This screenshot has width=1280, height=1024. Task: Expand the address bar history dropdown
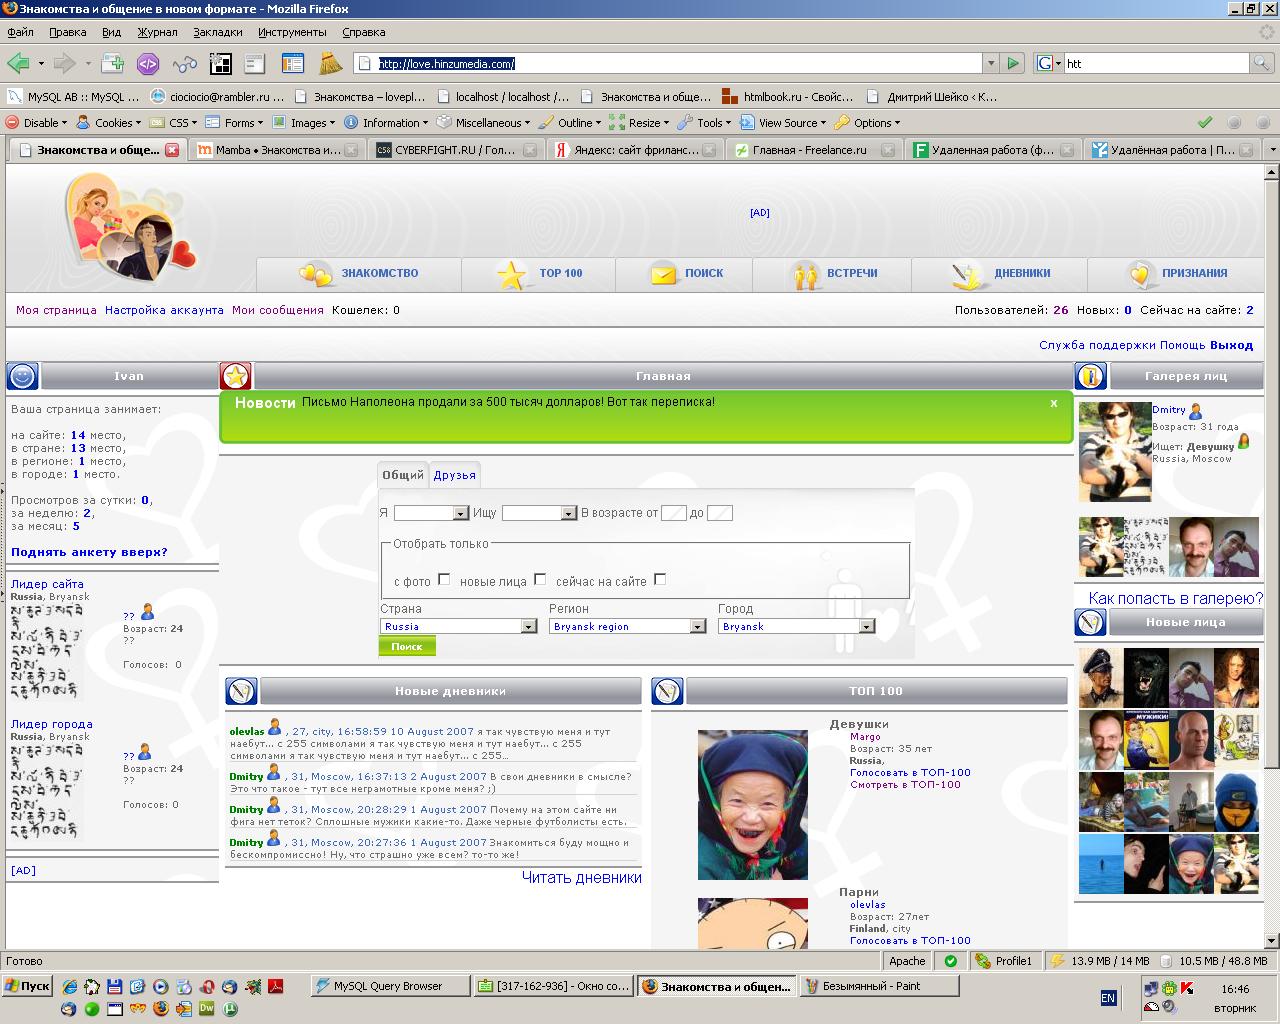pyautogui.click(x=991, y=63)
